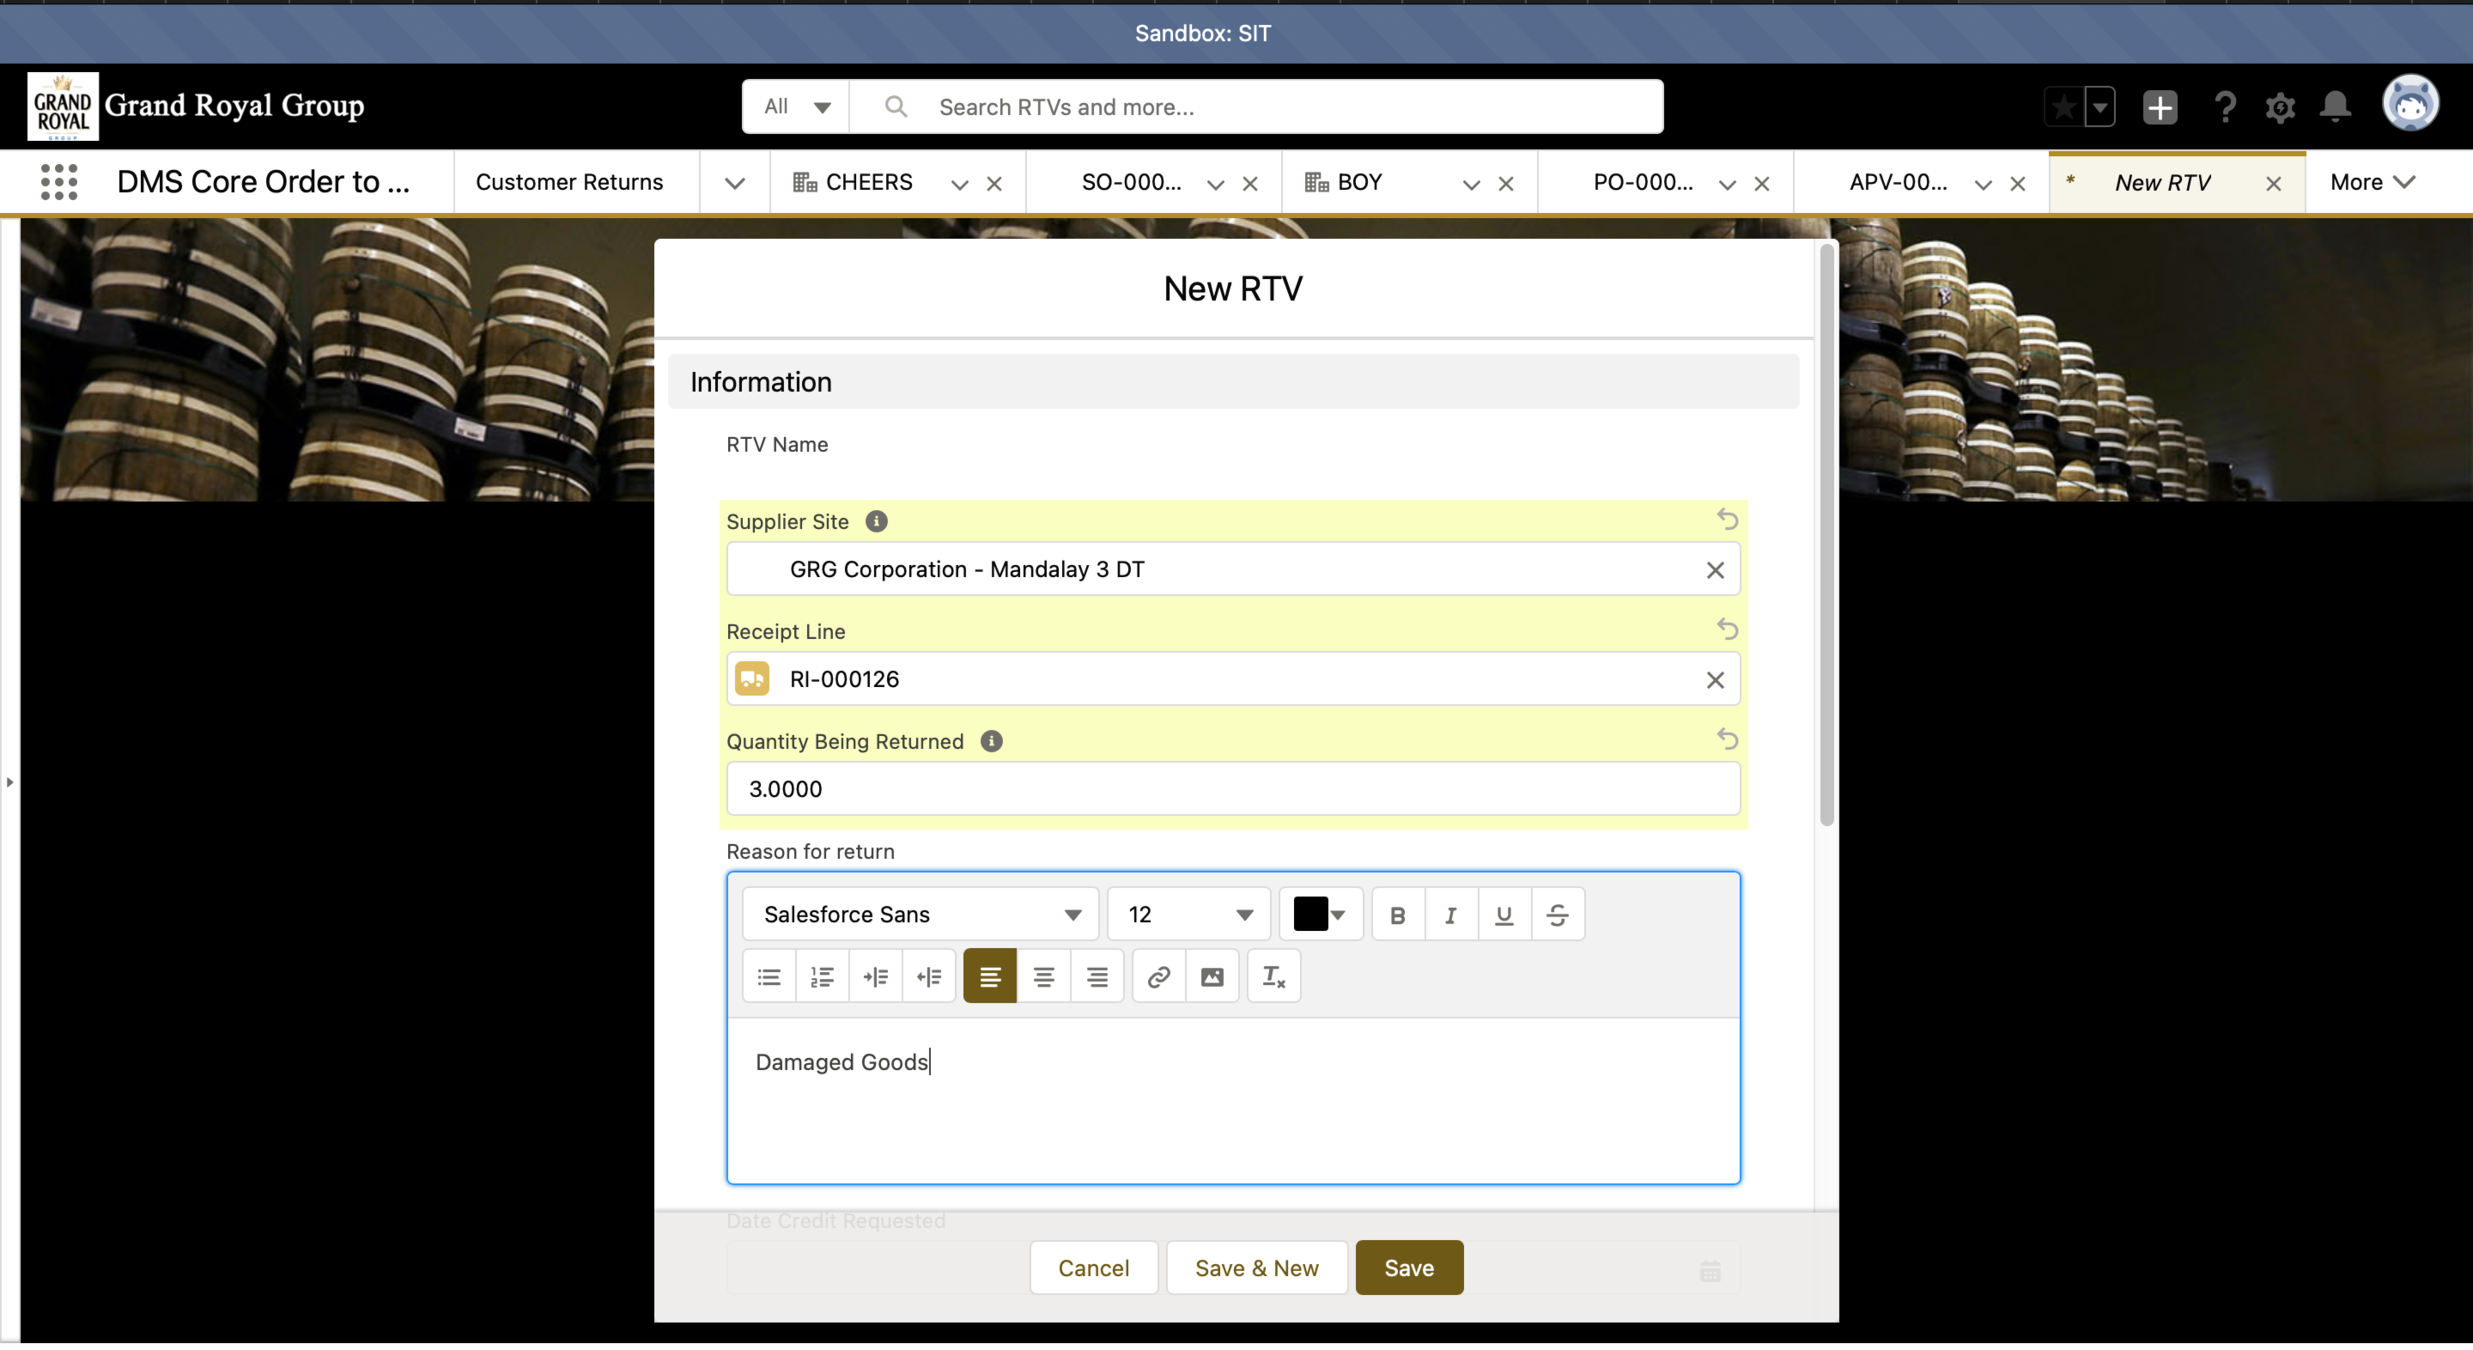Clear the RI-000126 receipt line selection
The height and width of the screenshot is (1350, 2473).
(x=1714, y=680)
